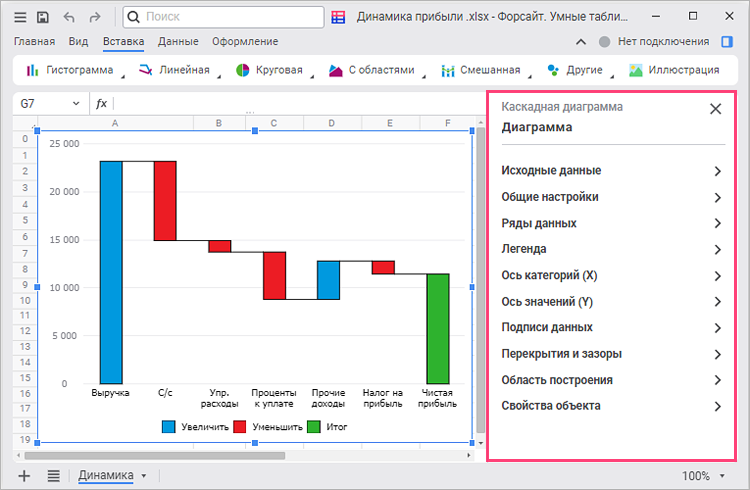Open the Иллюстрация insert tool
The image size is (750, 490).
click(674, 70)
